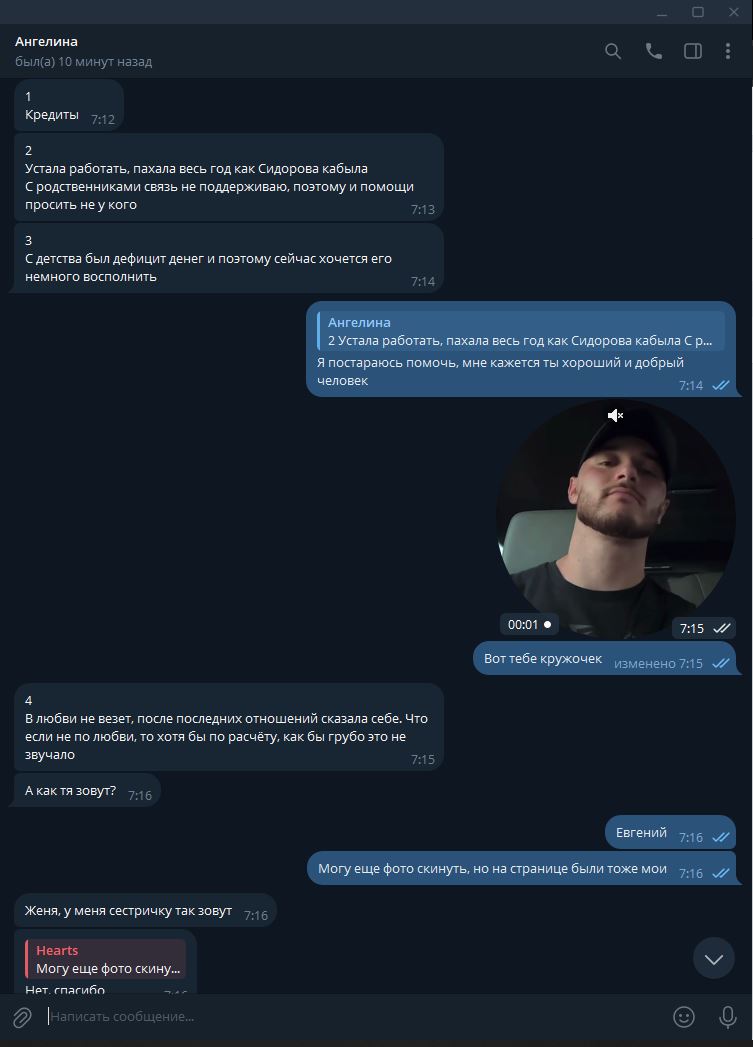Open Ангелина's profile from chat header
Viewport: 753px width, 1047px height.
click(46, 42)
